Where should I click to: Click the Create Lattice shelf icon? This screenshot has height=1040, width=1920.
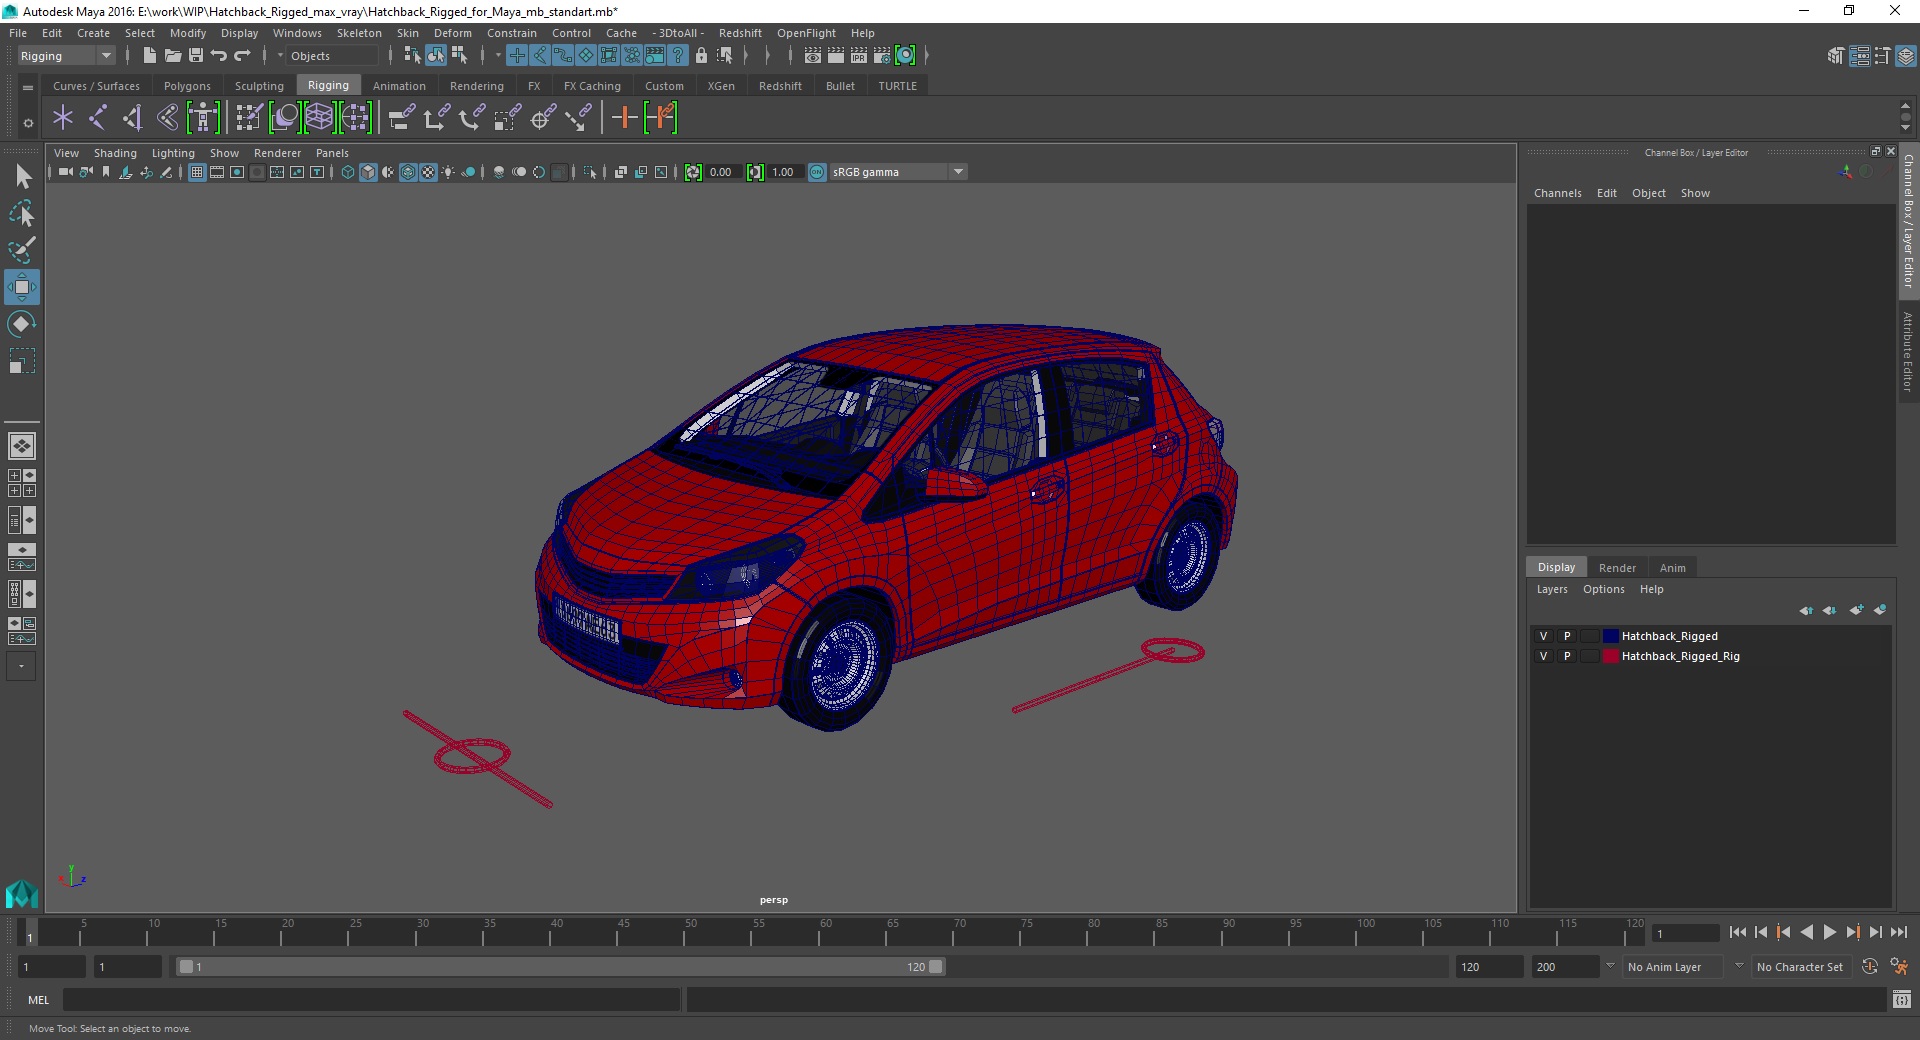coord(319,118)
